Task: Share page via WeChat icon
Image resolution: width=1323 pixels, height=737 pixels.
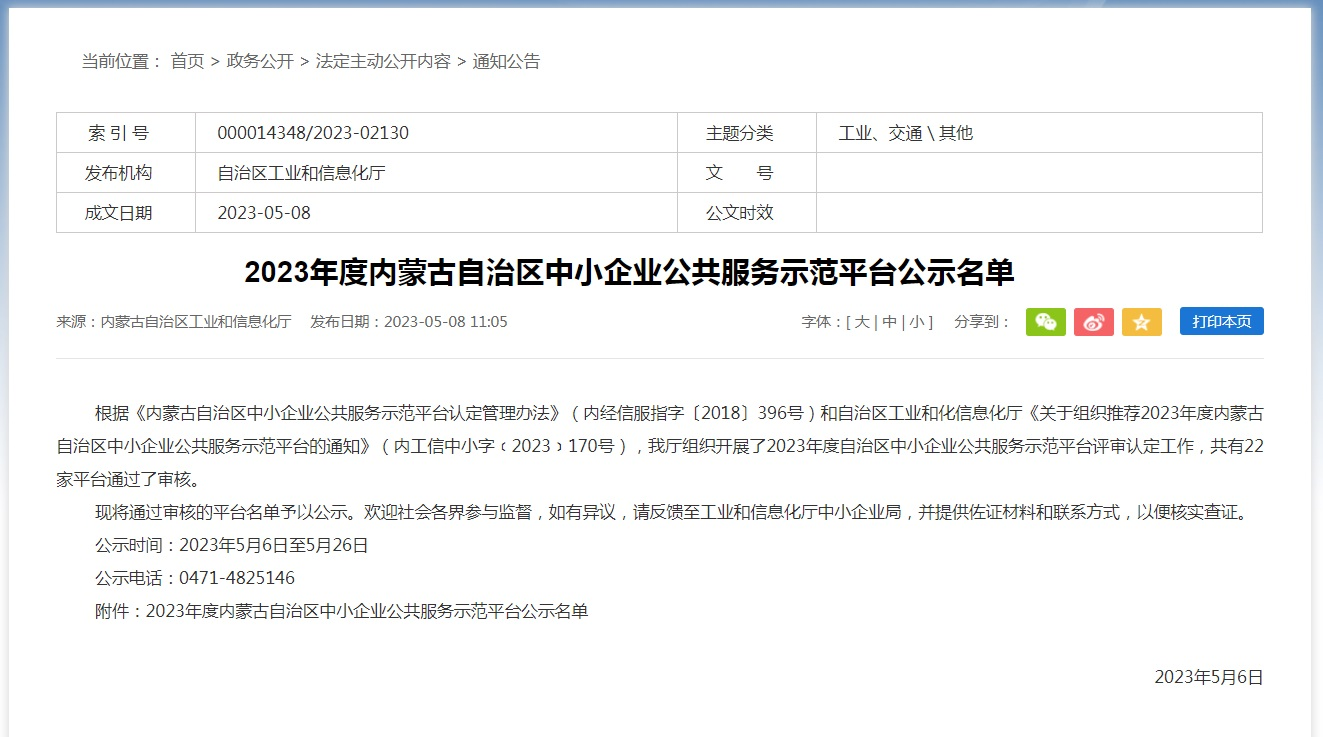Action: point(1045,322)
